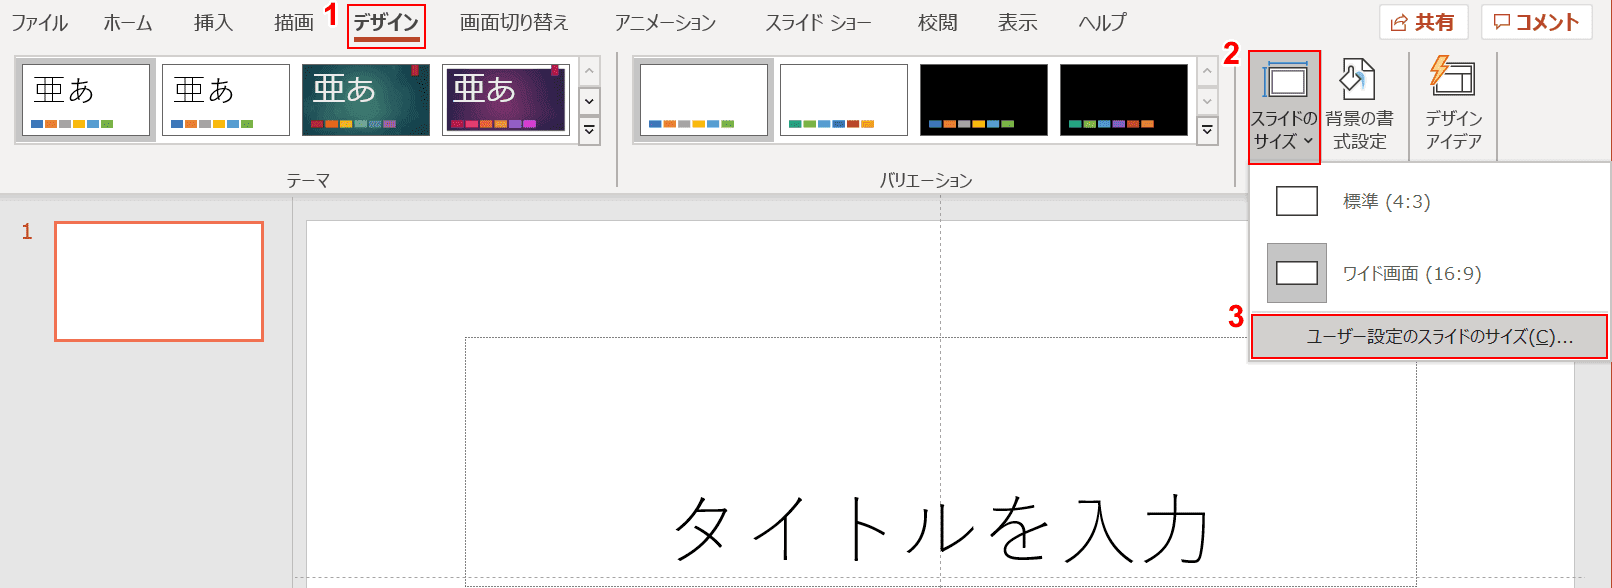Select the second white variant thumbnail
1612x588 pixels.
pos(844,100)
